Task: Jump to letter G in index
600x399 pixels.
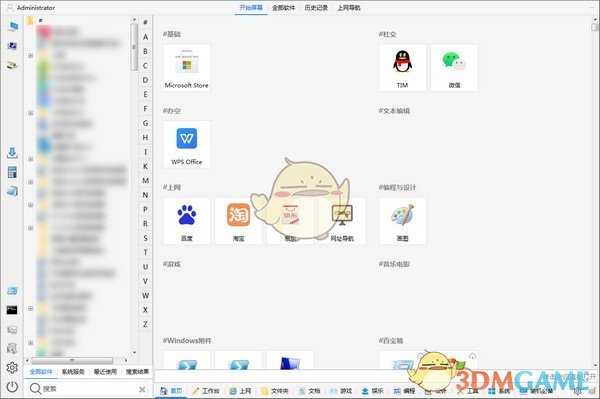Action: (145, 123)
